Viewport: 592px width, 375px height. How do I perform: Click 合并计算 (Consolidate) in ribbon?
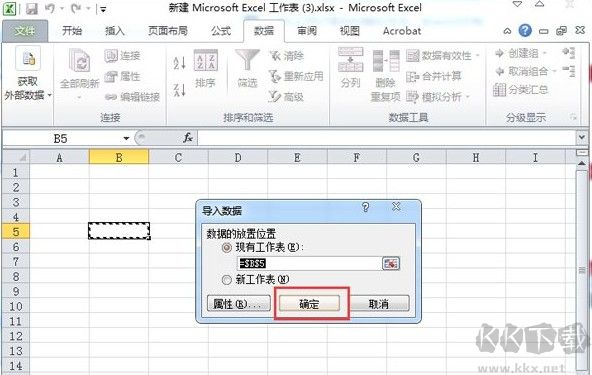(434, 77)
